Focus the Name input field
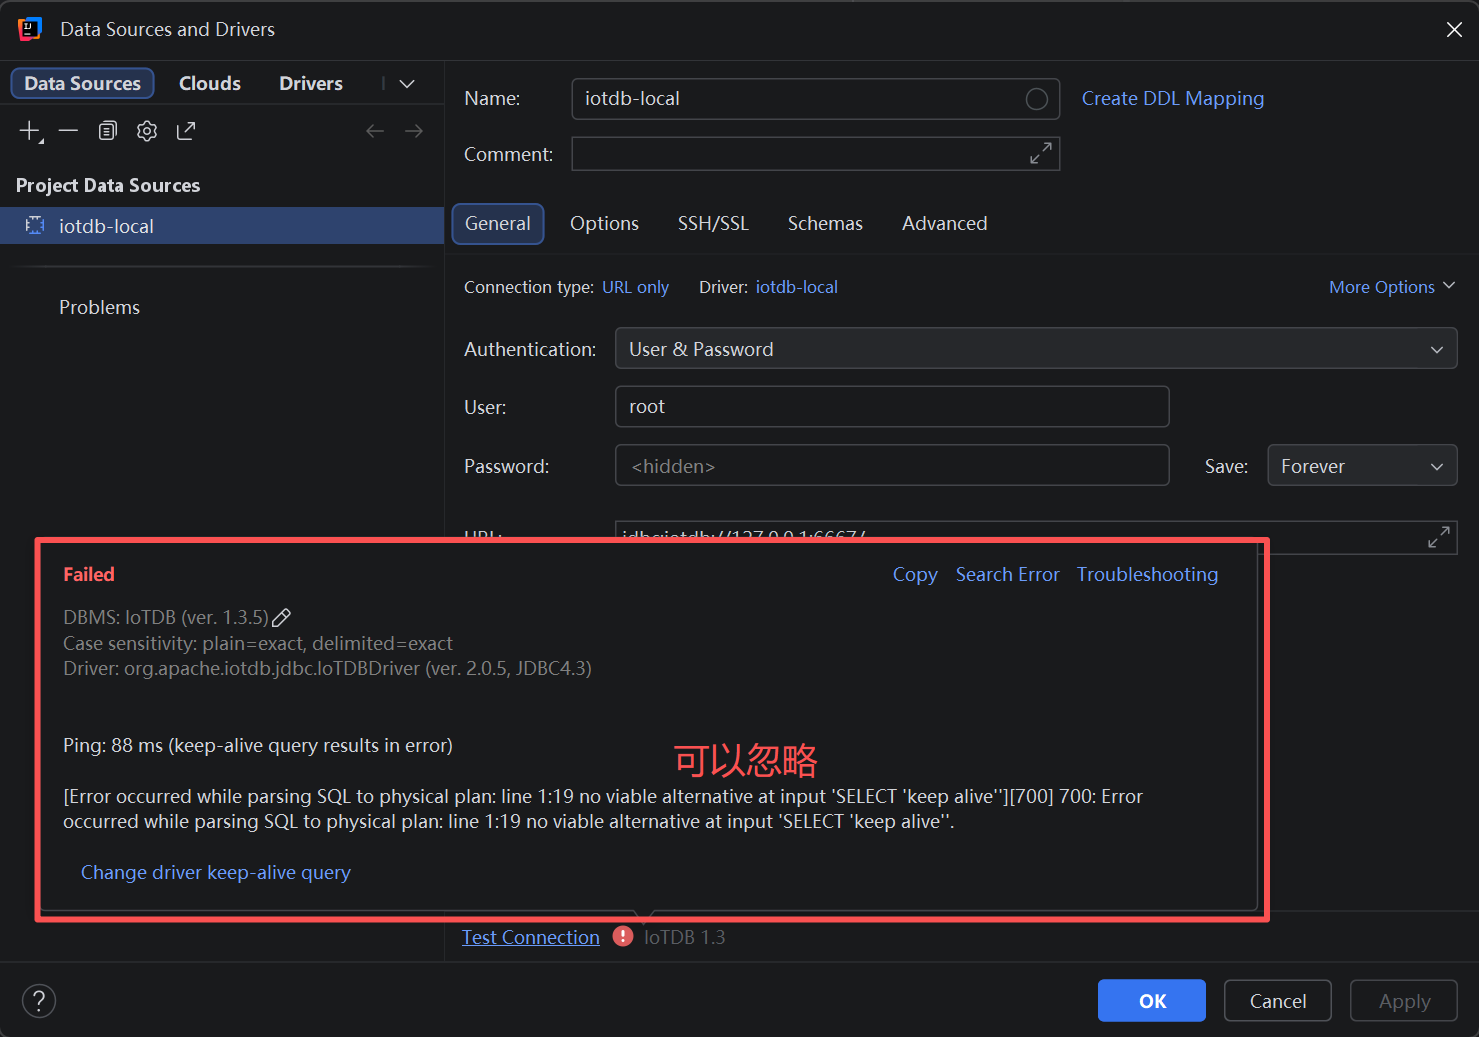 815,99
